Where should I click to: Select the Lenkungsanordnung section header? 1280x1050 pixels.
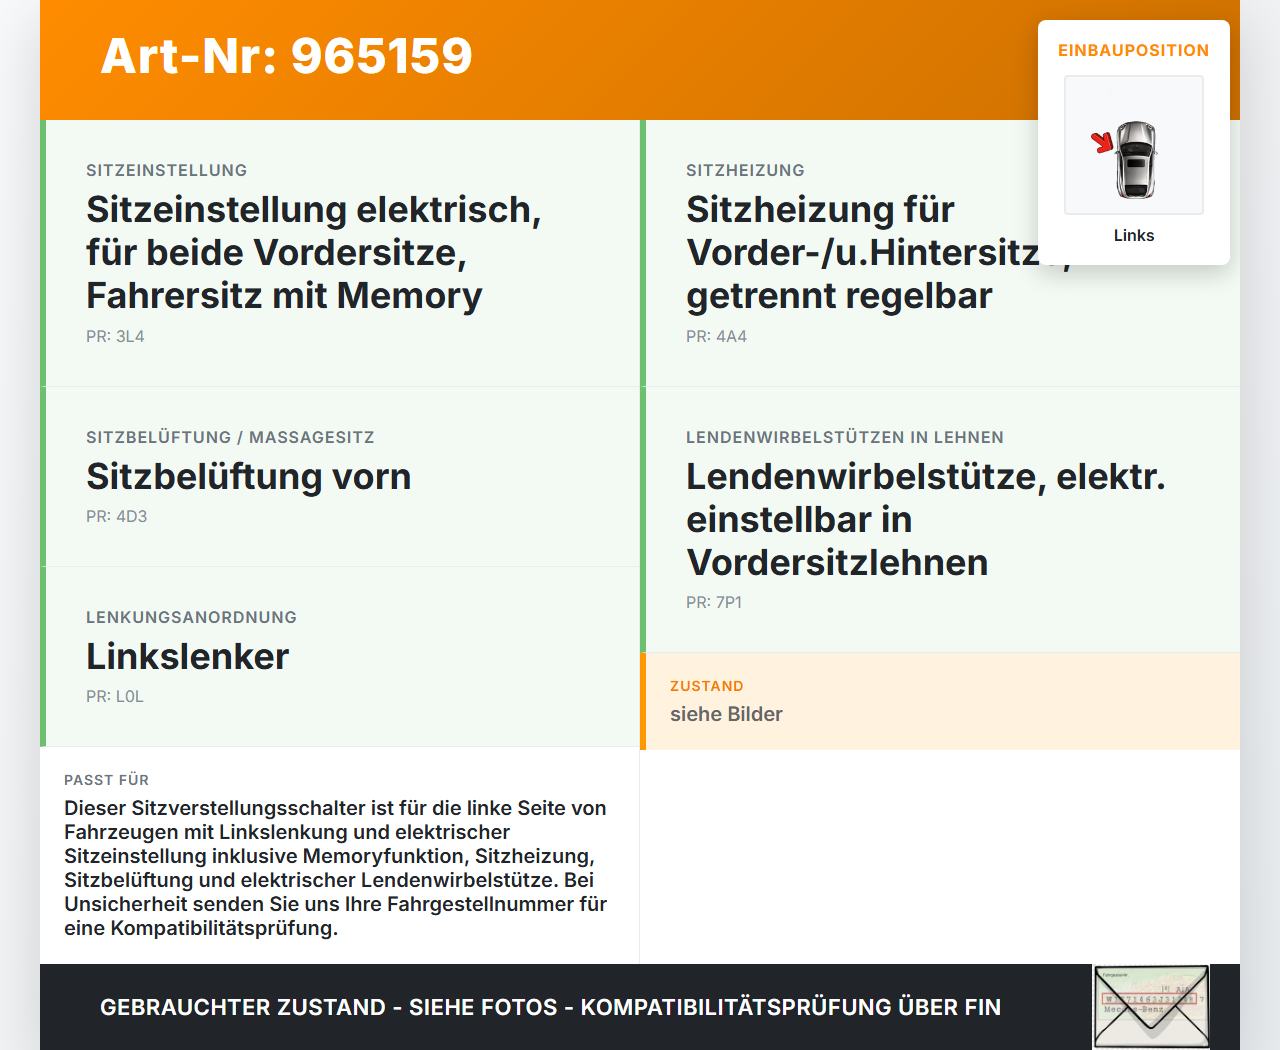pos(191,617)
